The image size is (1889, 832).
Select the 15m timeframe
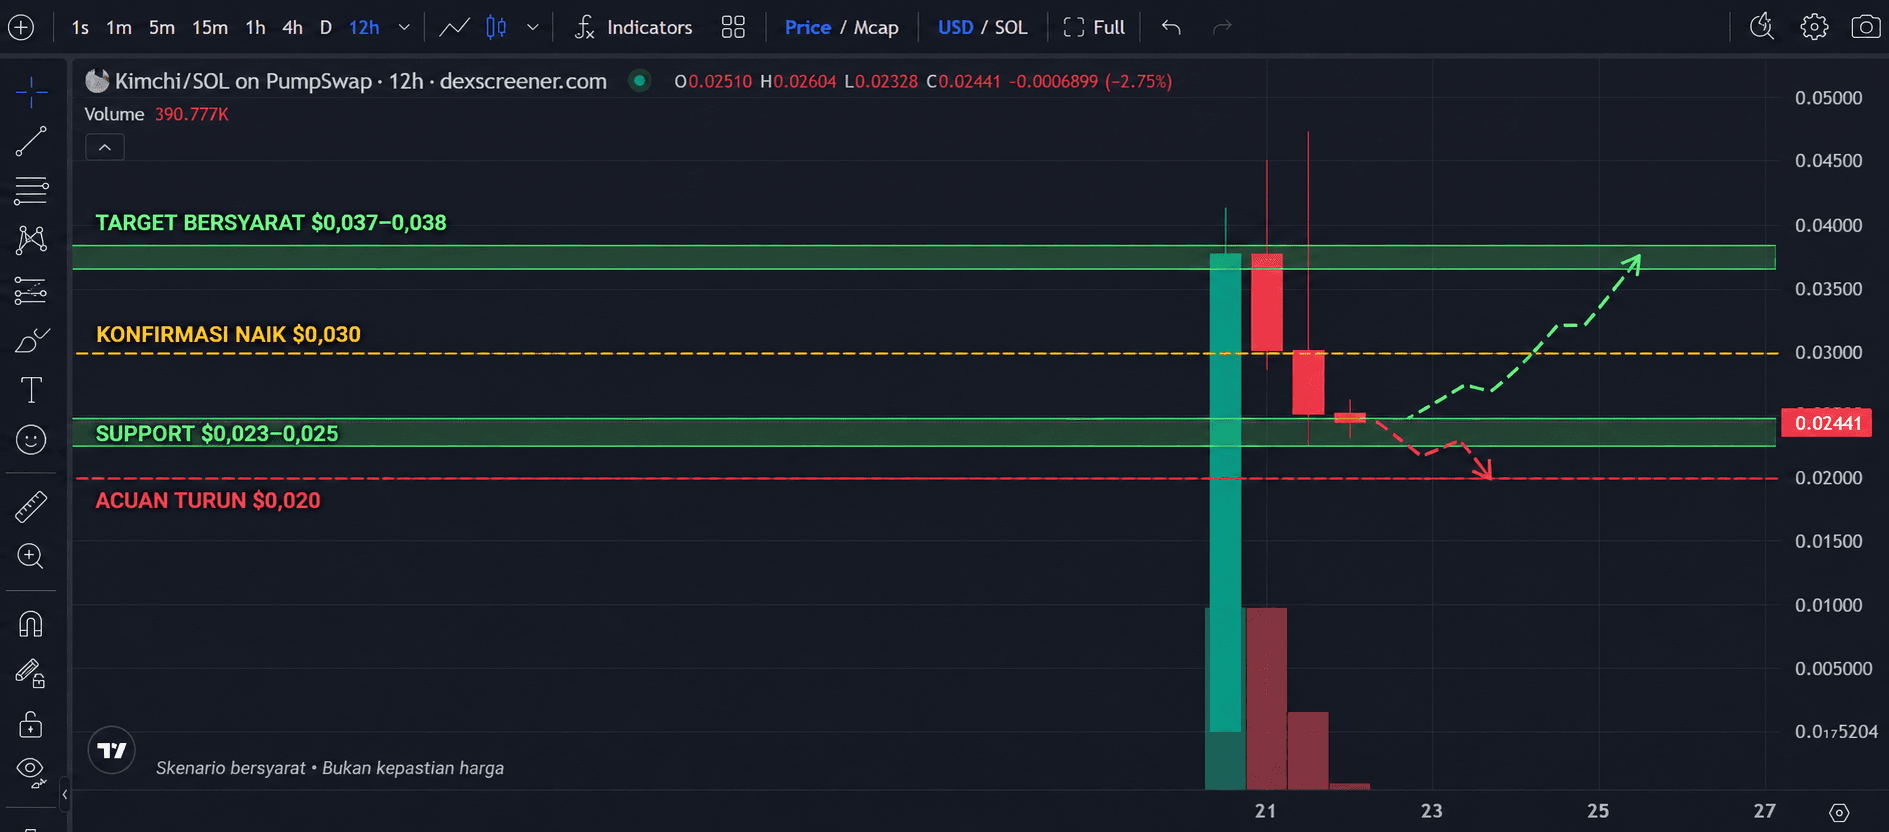tap(210, 27)
